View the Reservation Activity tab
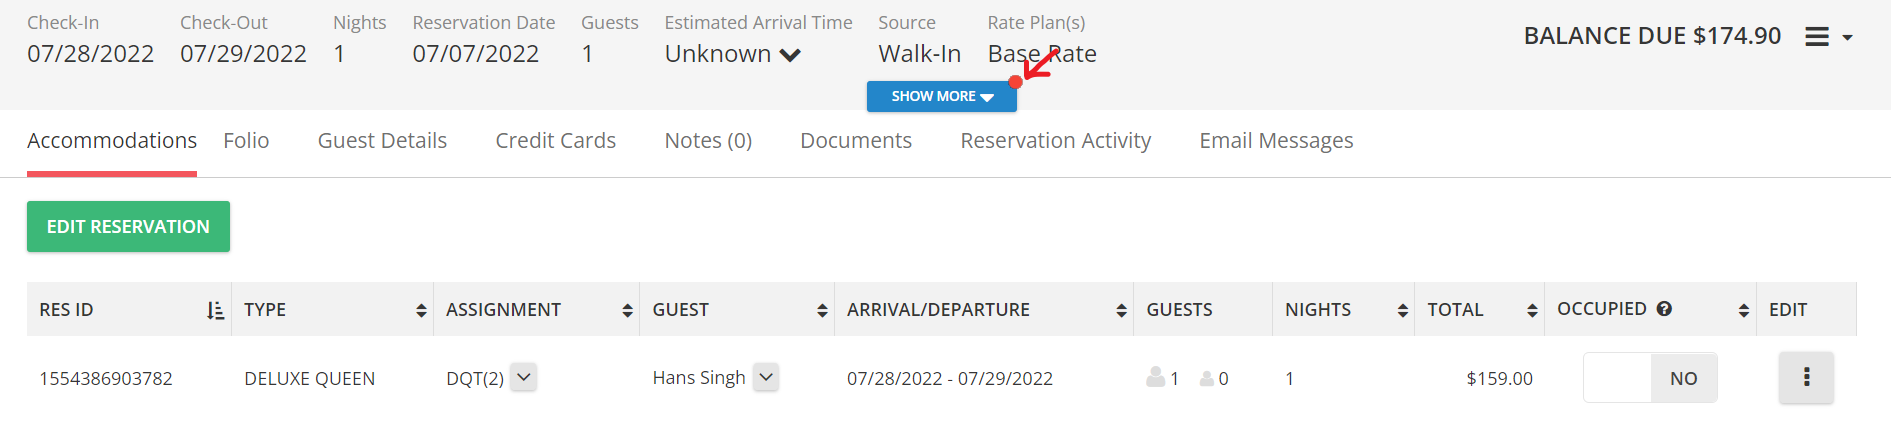Screen dimensions: 1891x437 [1056, 141]
